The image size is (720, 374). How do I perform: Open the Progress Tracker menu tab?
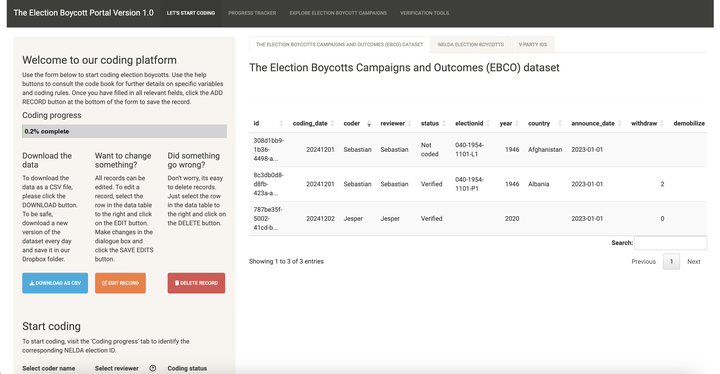pyautogui.click(x=252, y=13)
